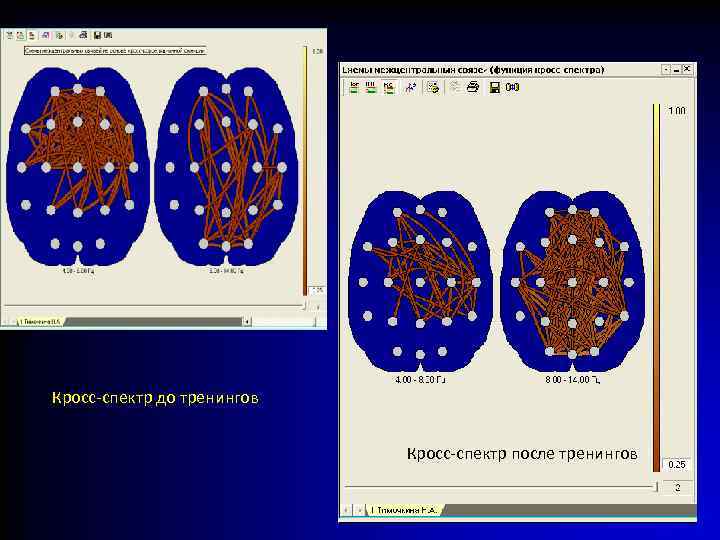Click the second tab-scroll arrow beside the right window tab
The height and width of the screenshot is (540, 720).
(x=358, y=510)
